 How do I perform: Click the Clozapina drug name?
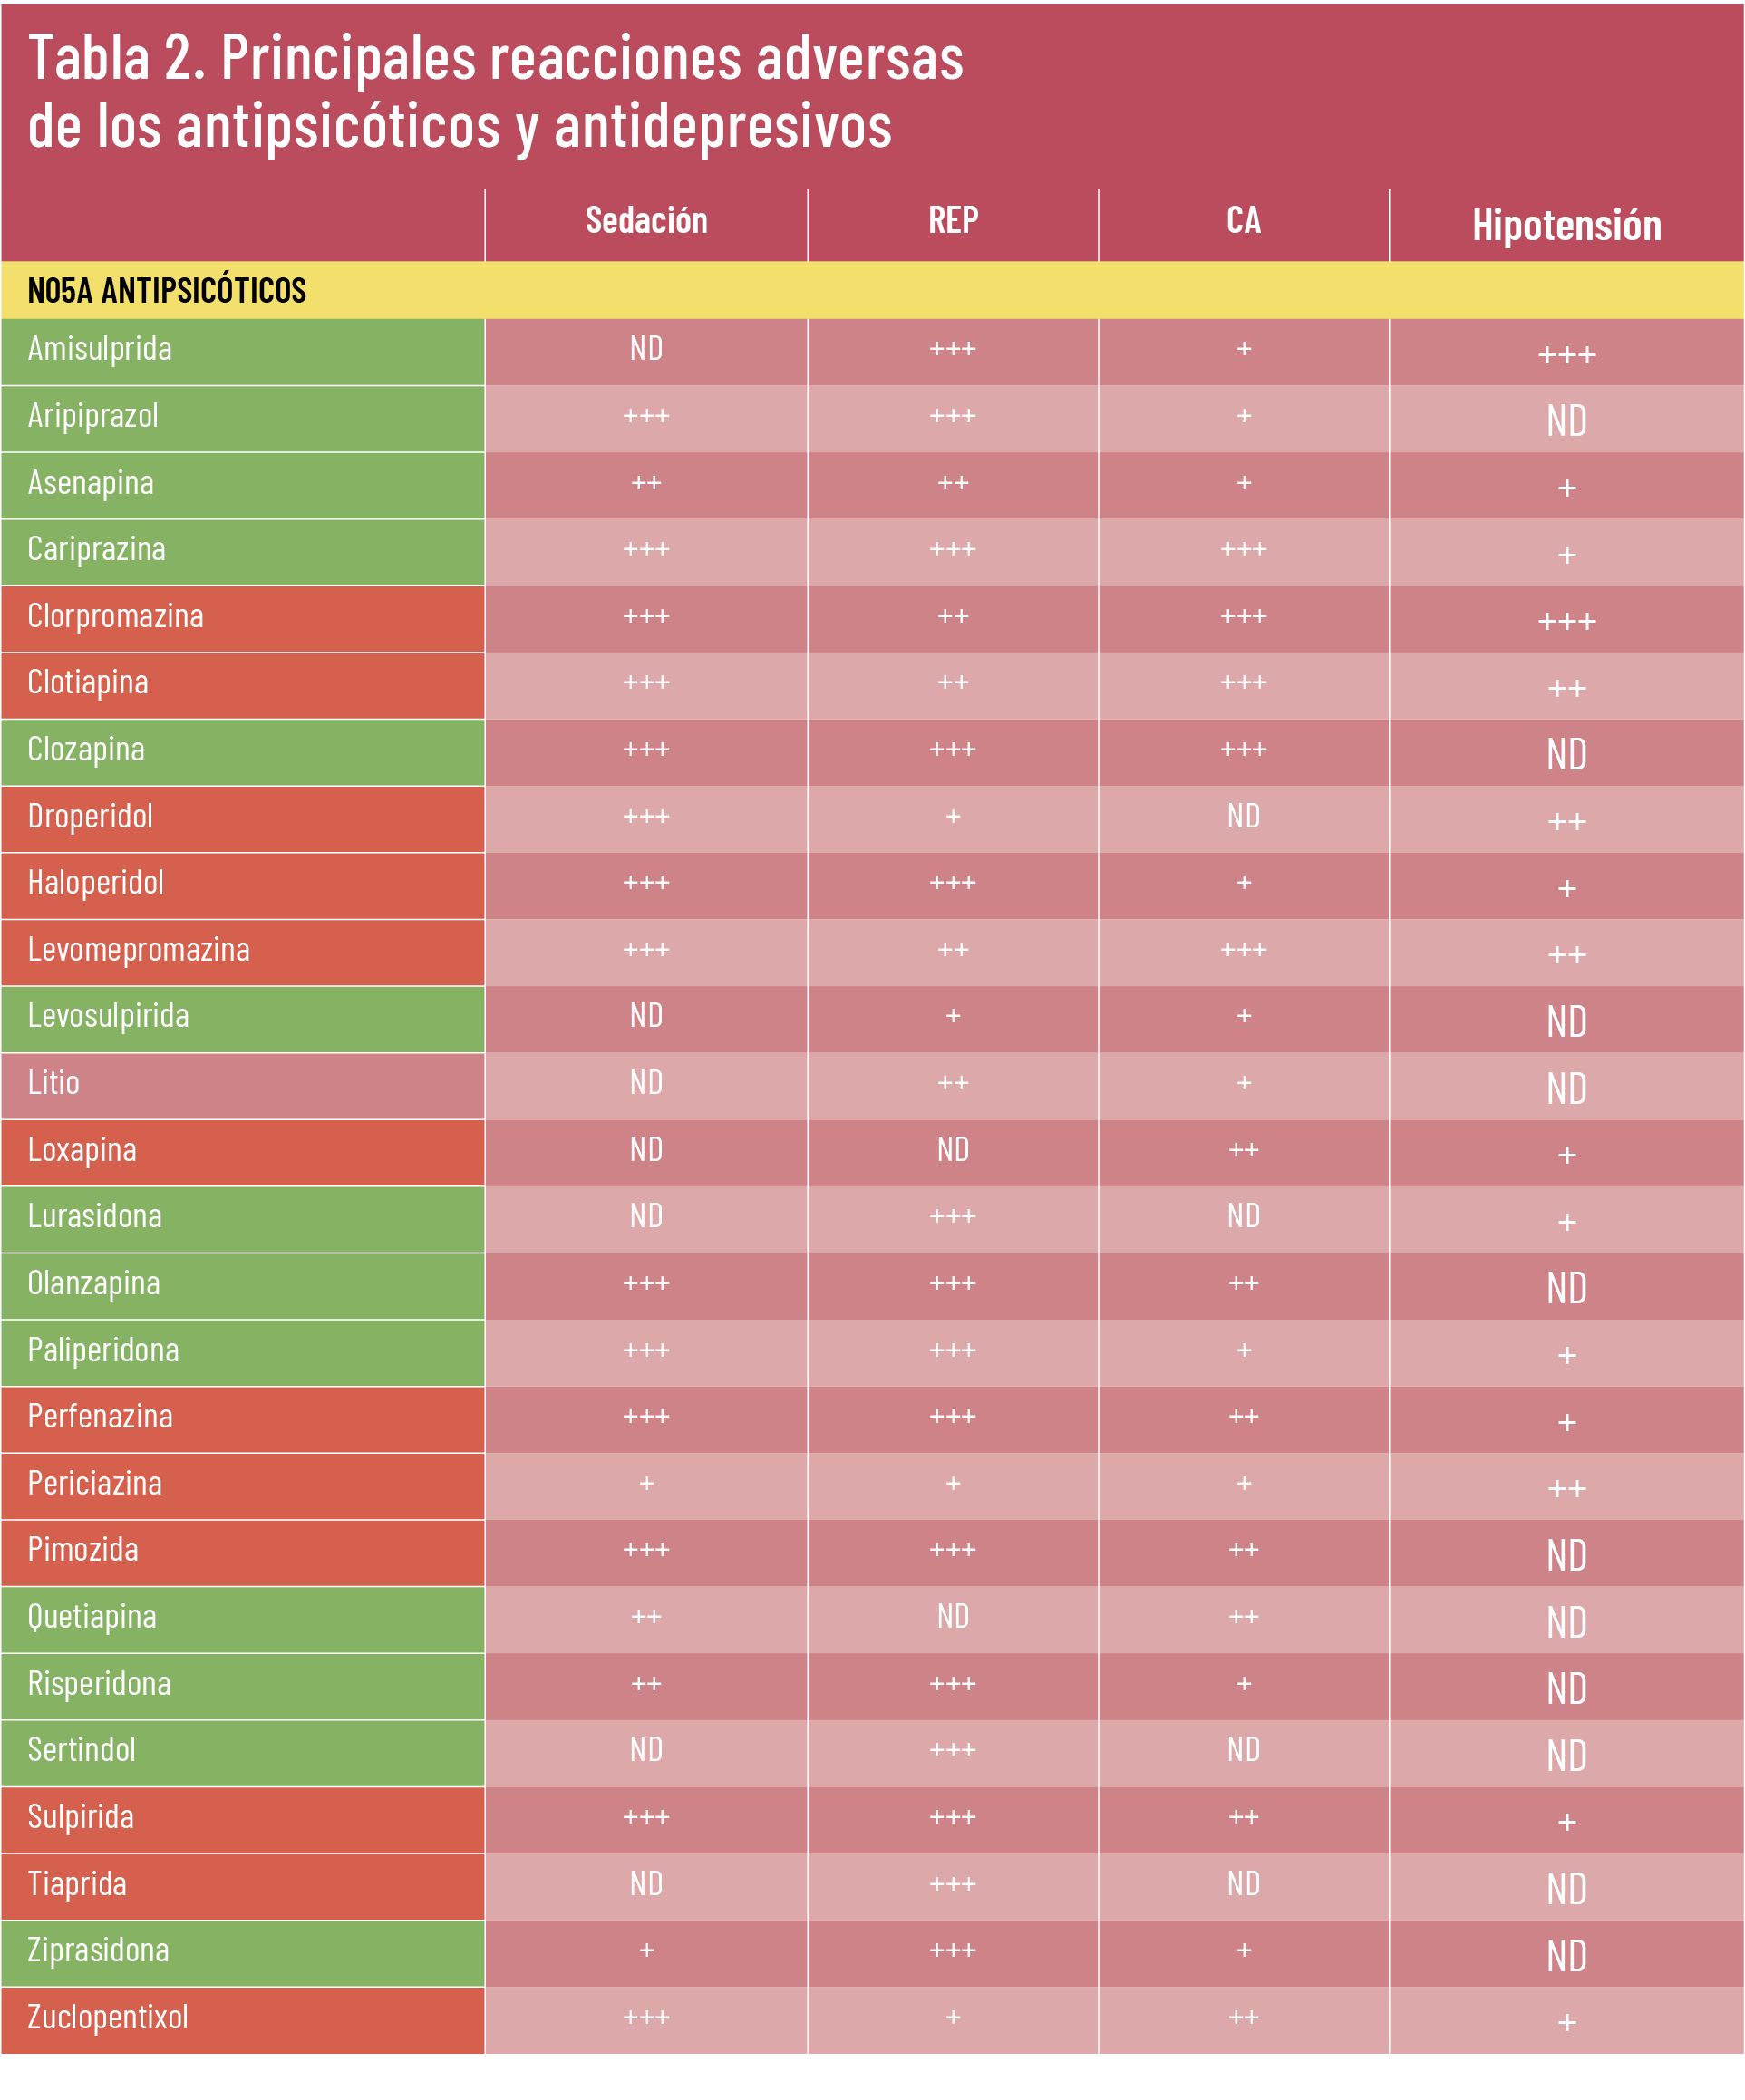[86, 750]
